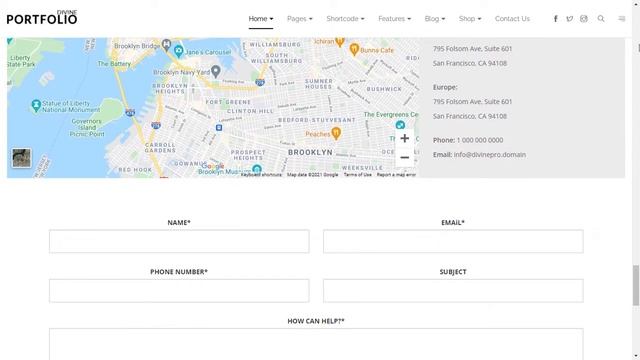Select the Jane's Carousel map marker
The height and width of the screenshot is (360, 640).
(178, 52)
